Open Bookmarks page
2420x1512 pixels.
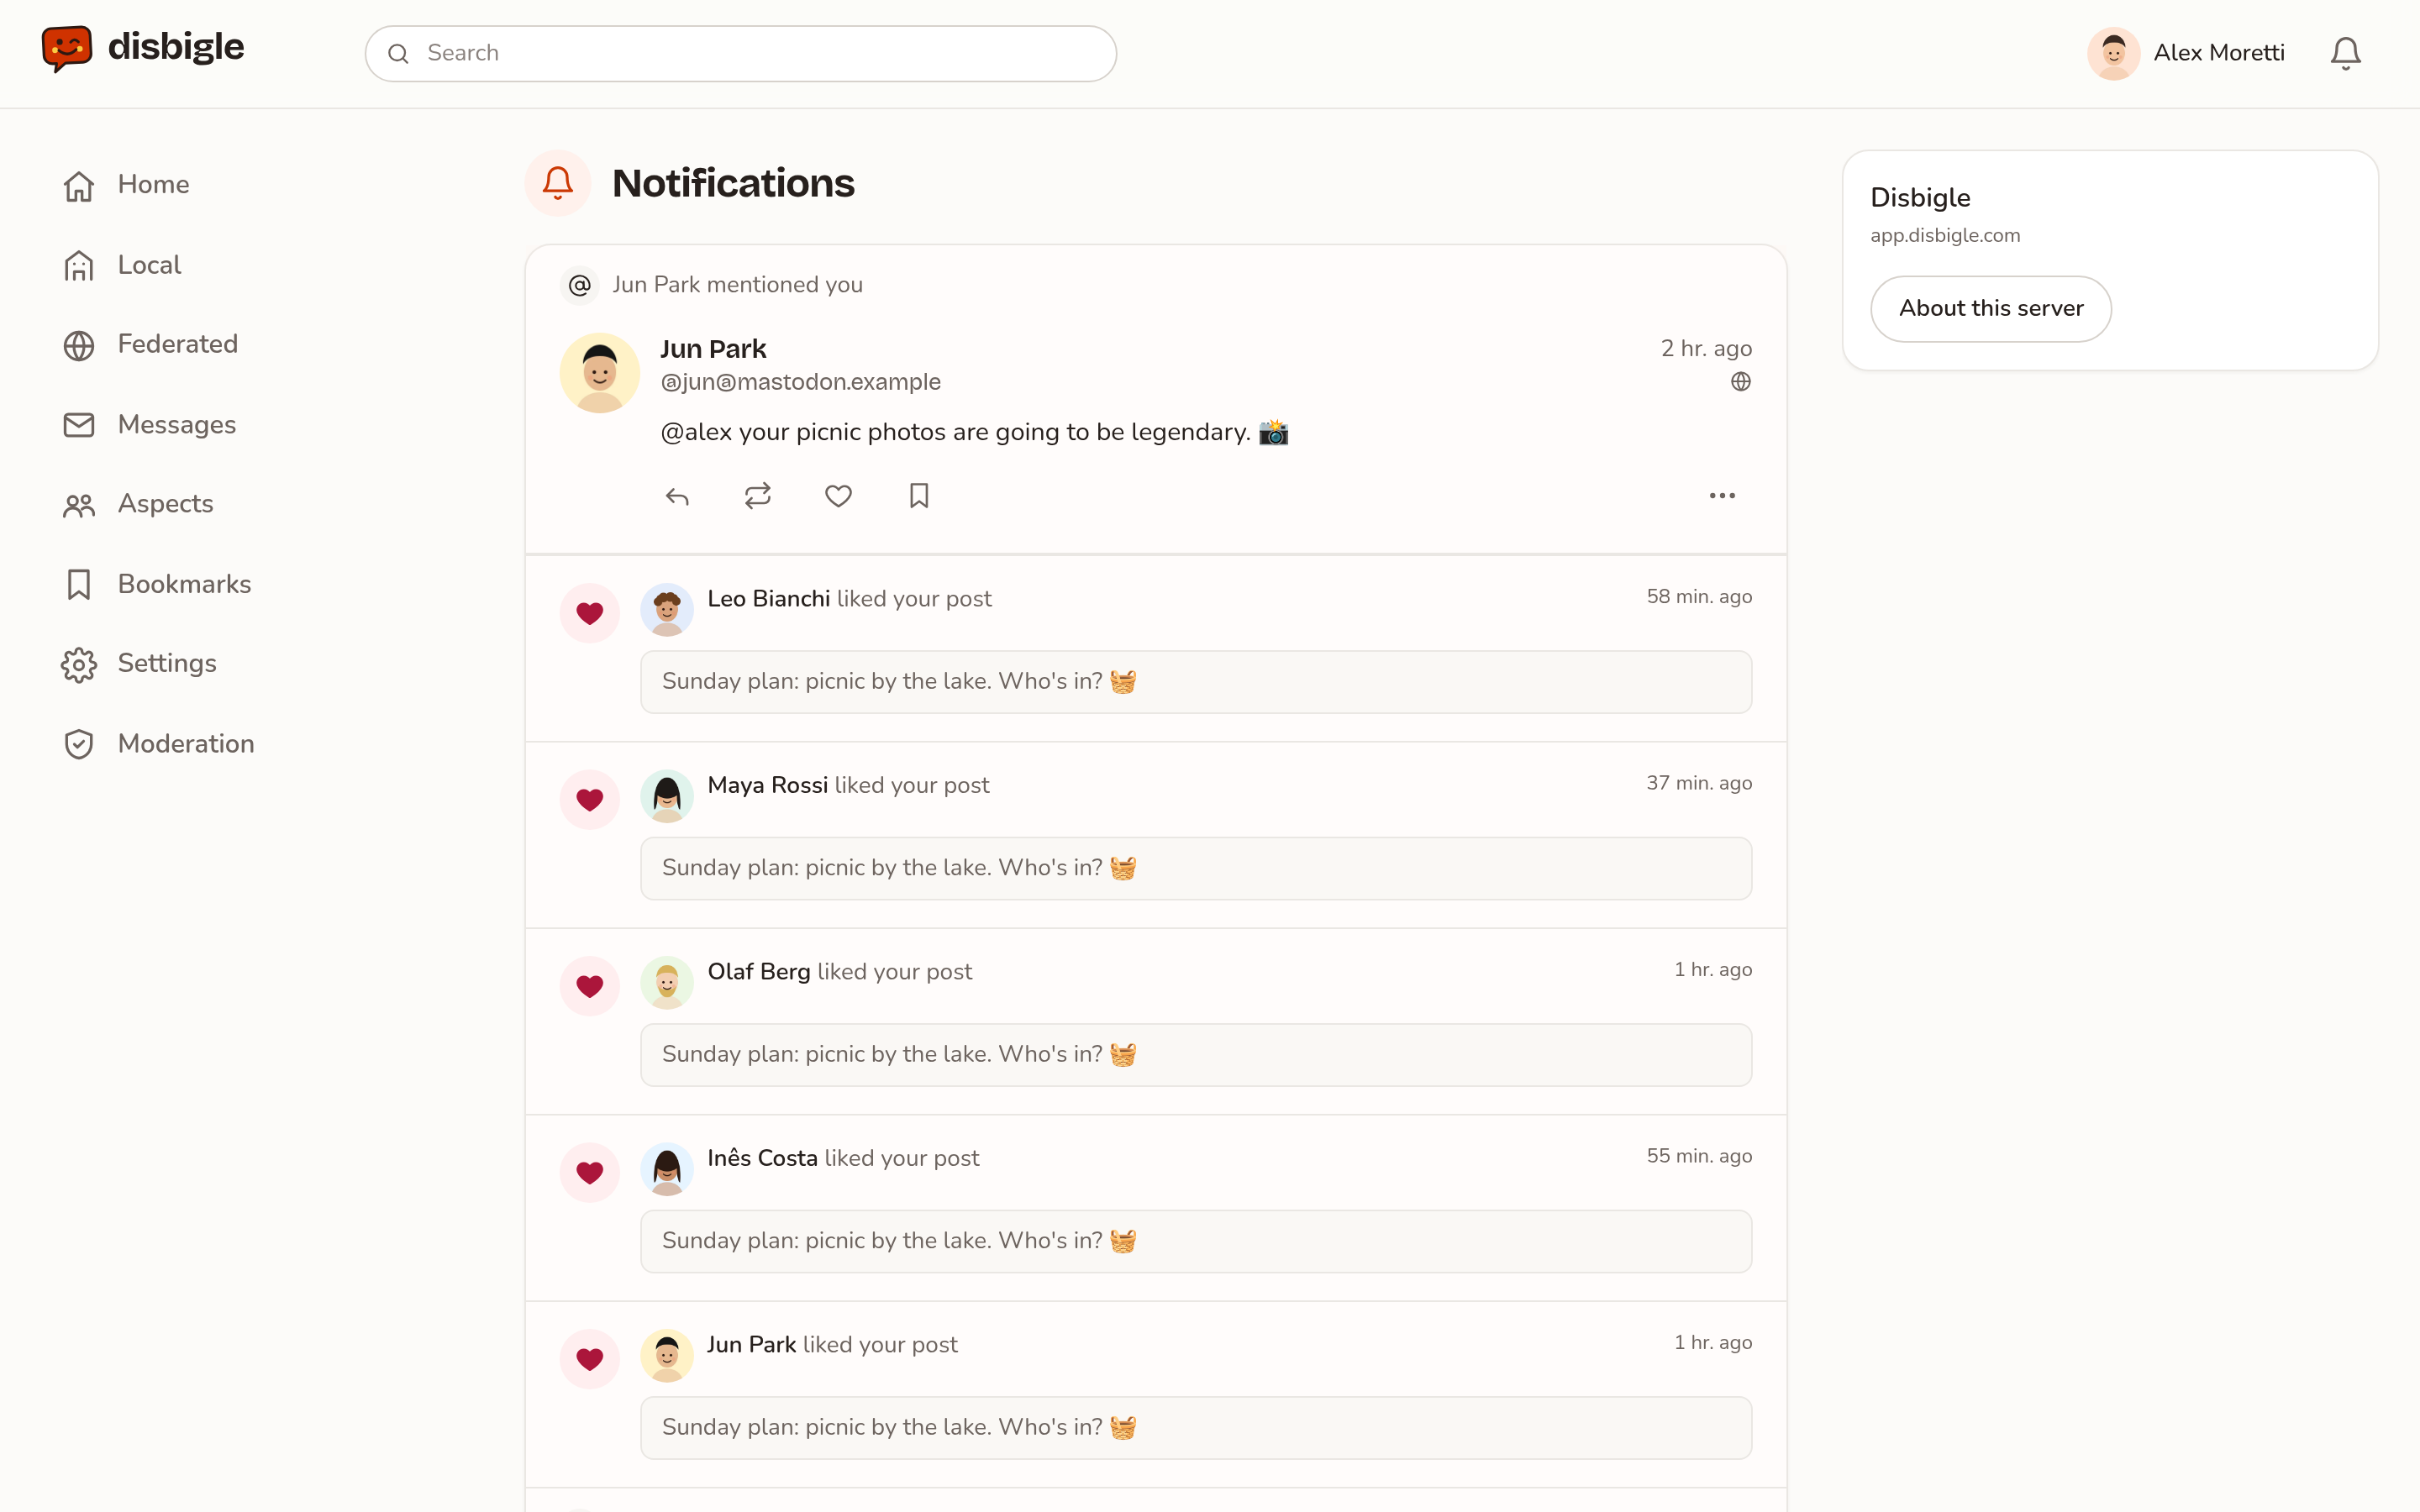click(156, 584)
